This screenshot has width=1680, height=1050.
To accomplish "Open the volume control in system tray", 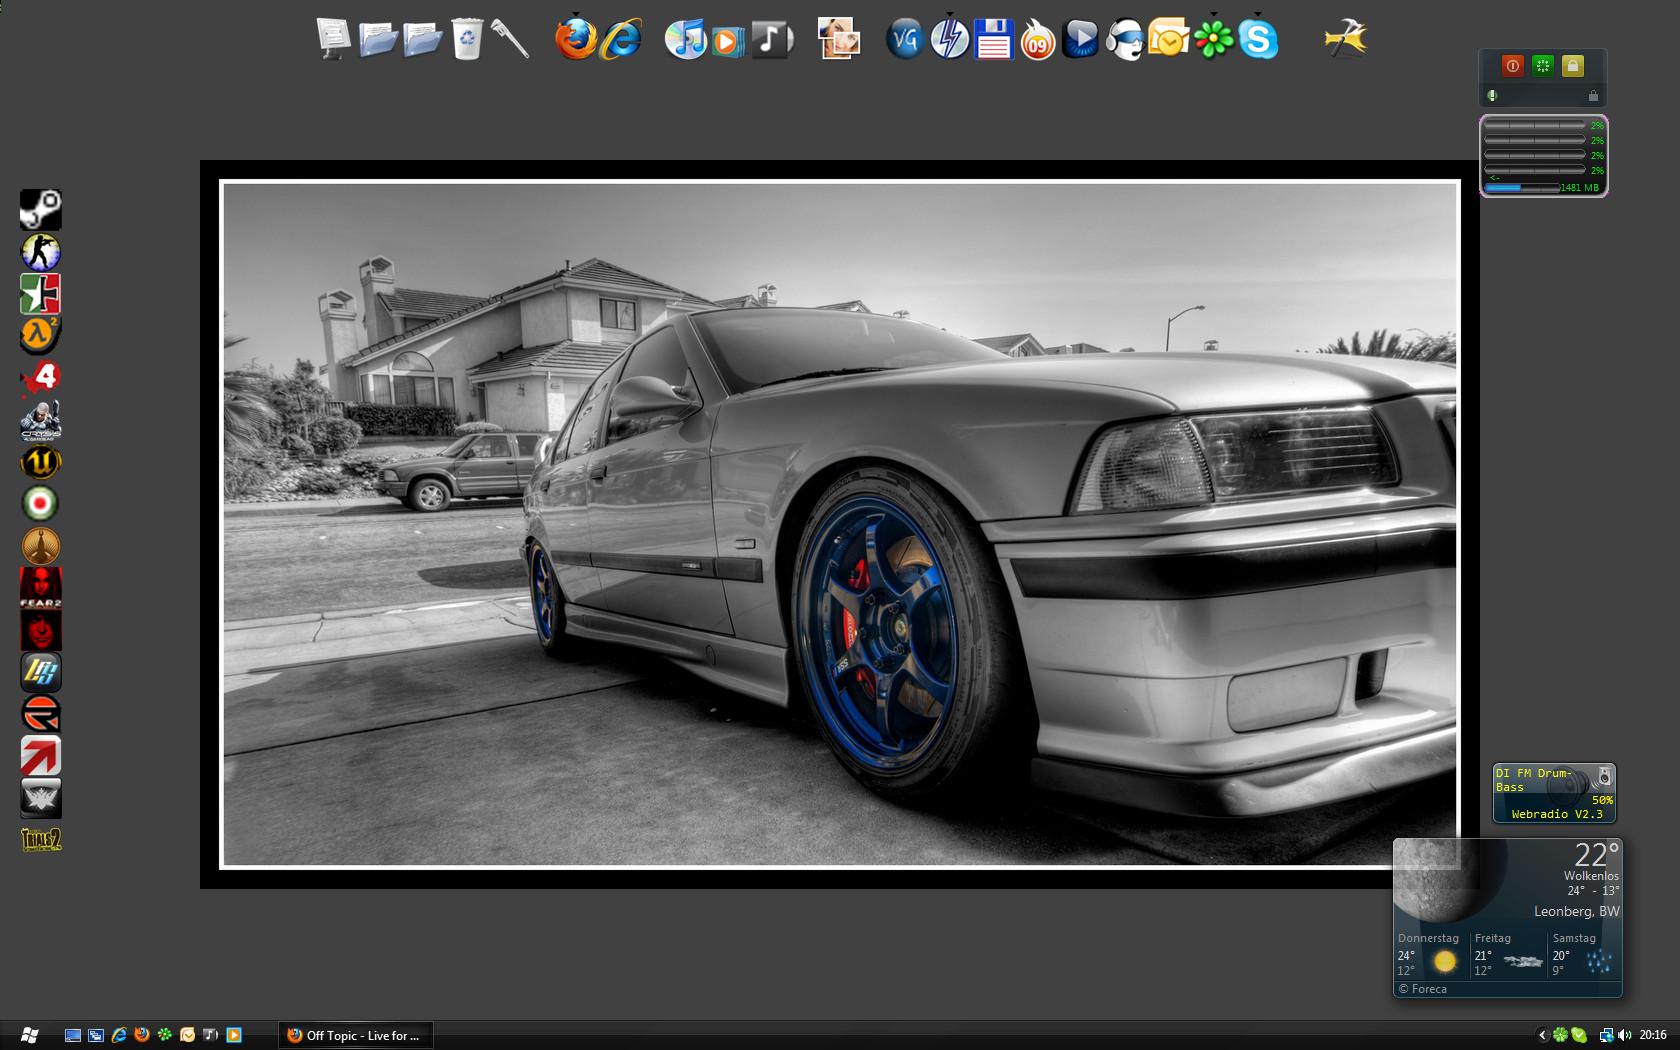I will click(x=1623, y=1035).
